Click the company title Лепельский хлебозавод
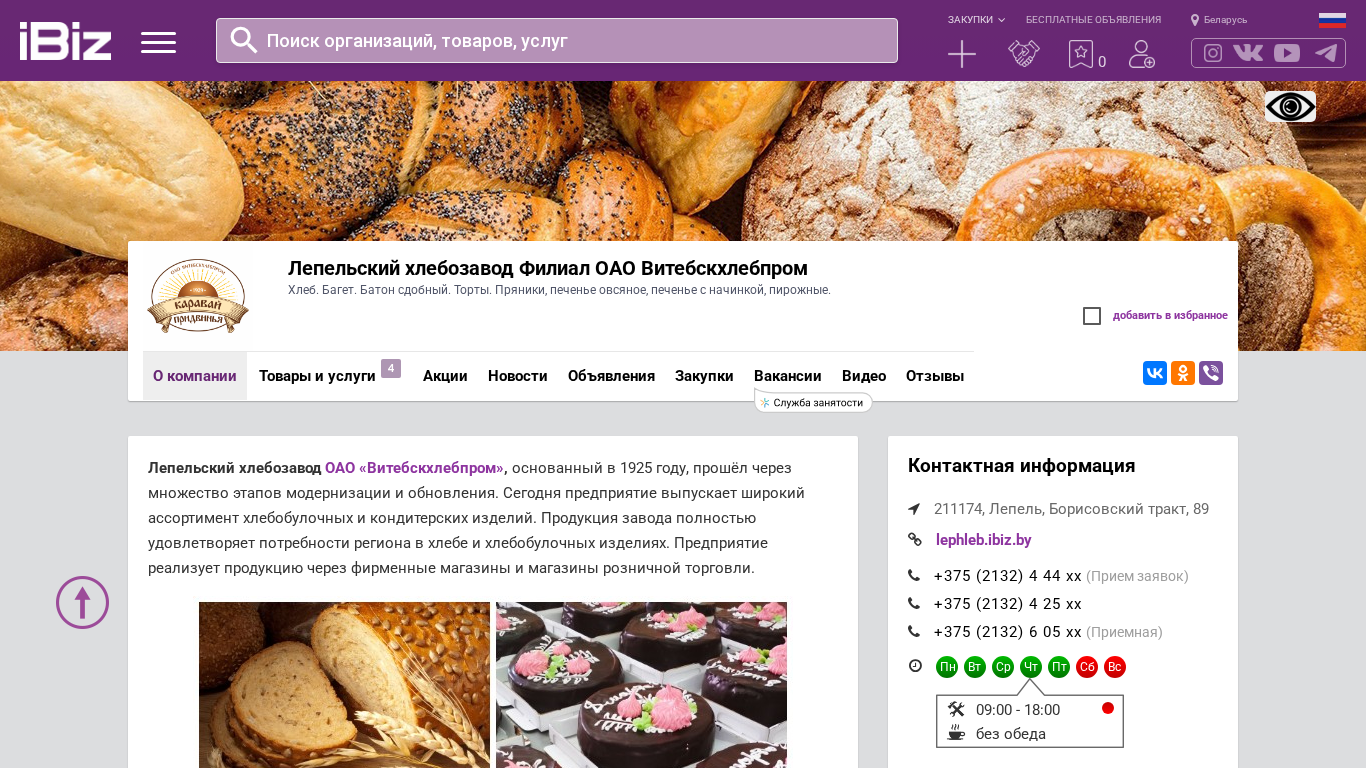The image size is (1366, 768). 548,268
